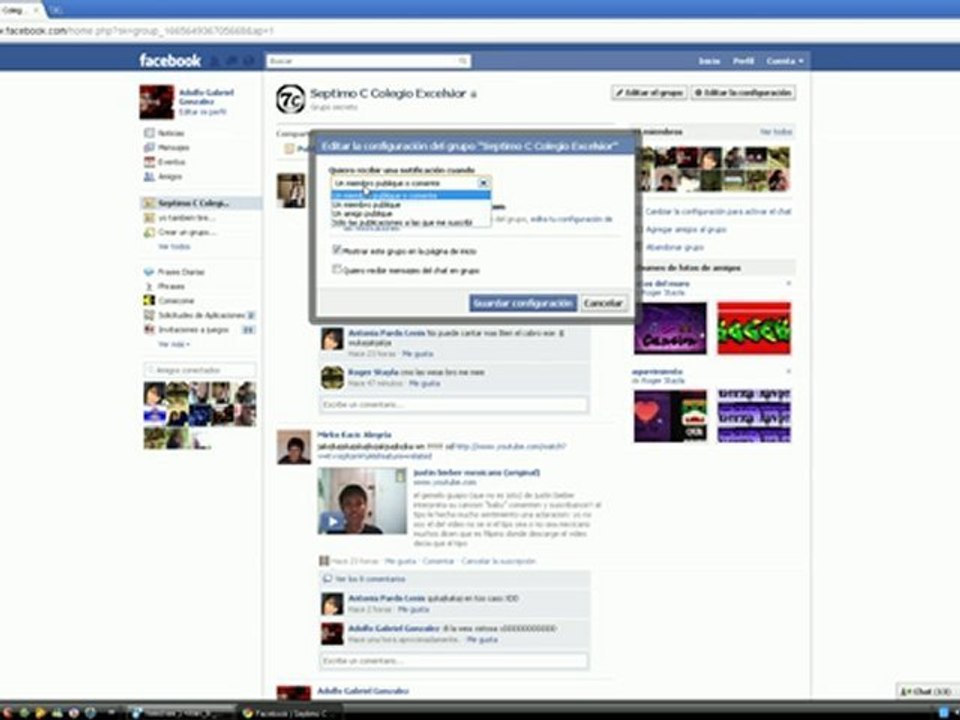Click the browser address bar
This screenshot has width=960, height=720.
[478, 31]
